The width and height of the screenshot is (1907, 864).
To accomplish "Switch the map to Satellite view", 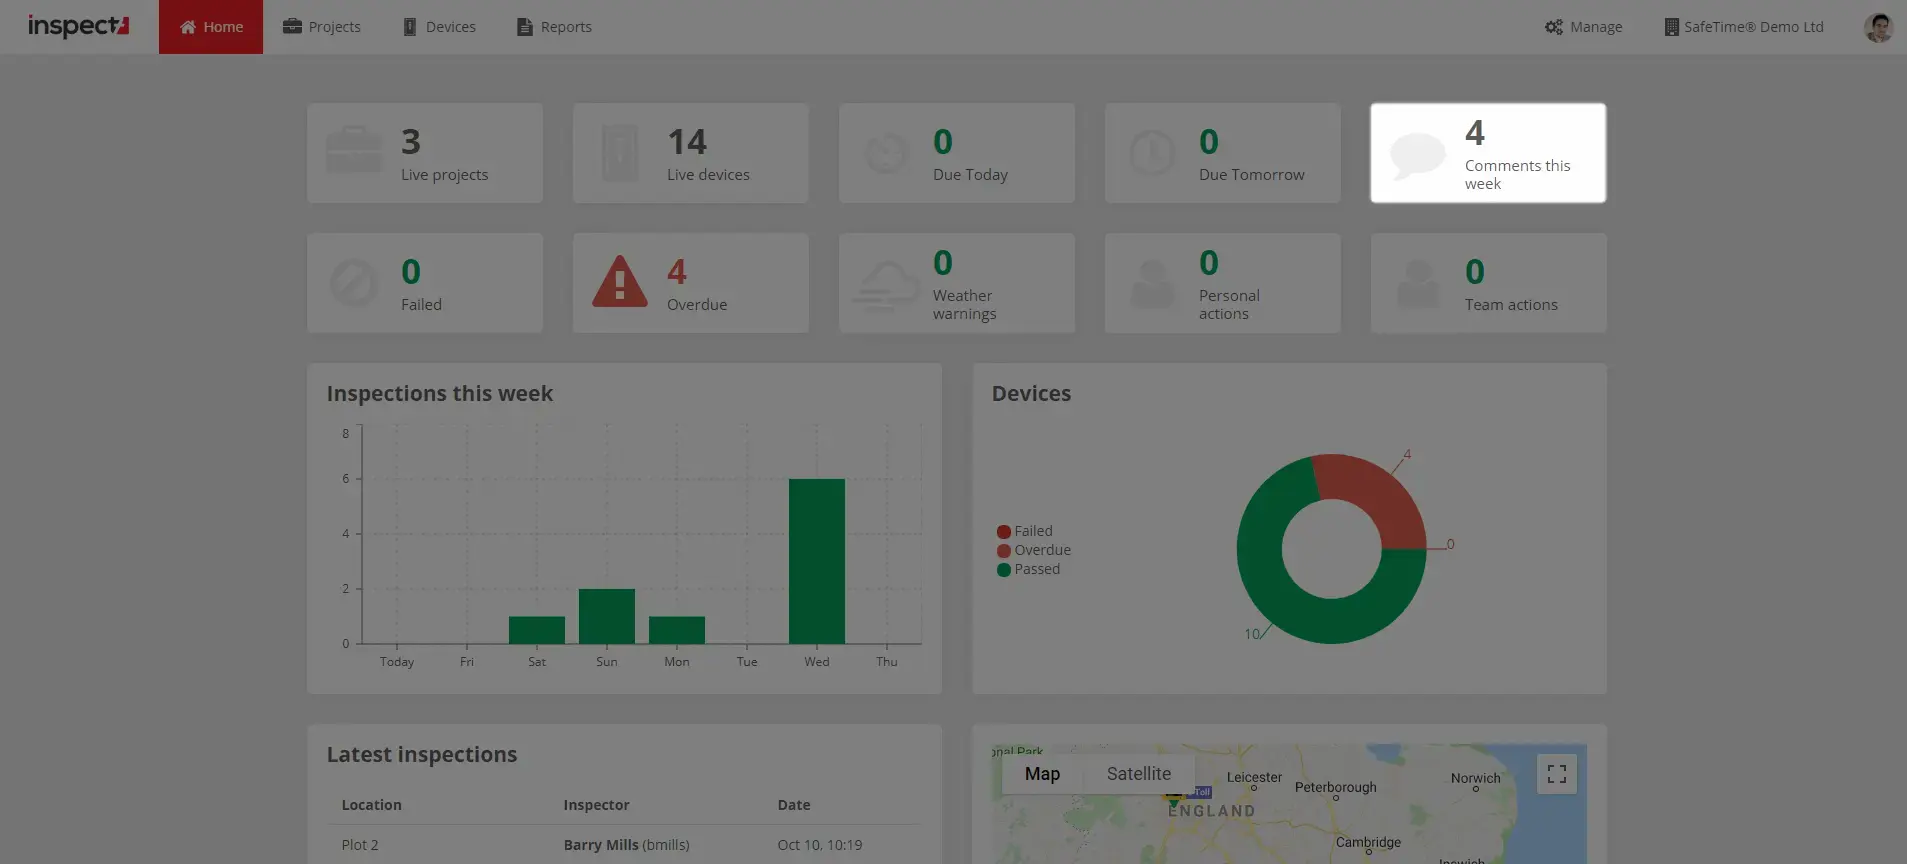I will 1138,774.
